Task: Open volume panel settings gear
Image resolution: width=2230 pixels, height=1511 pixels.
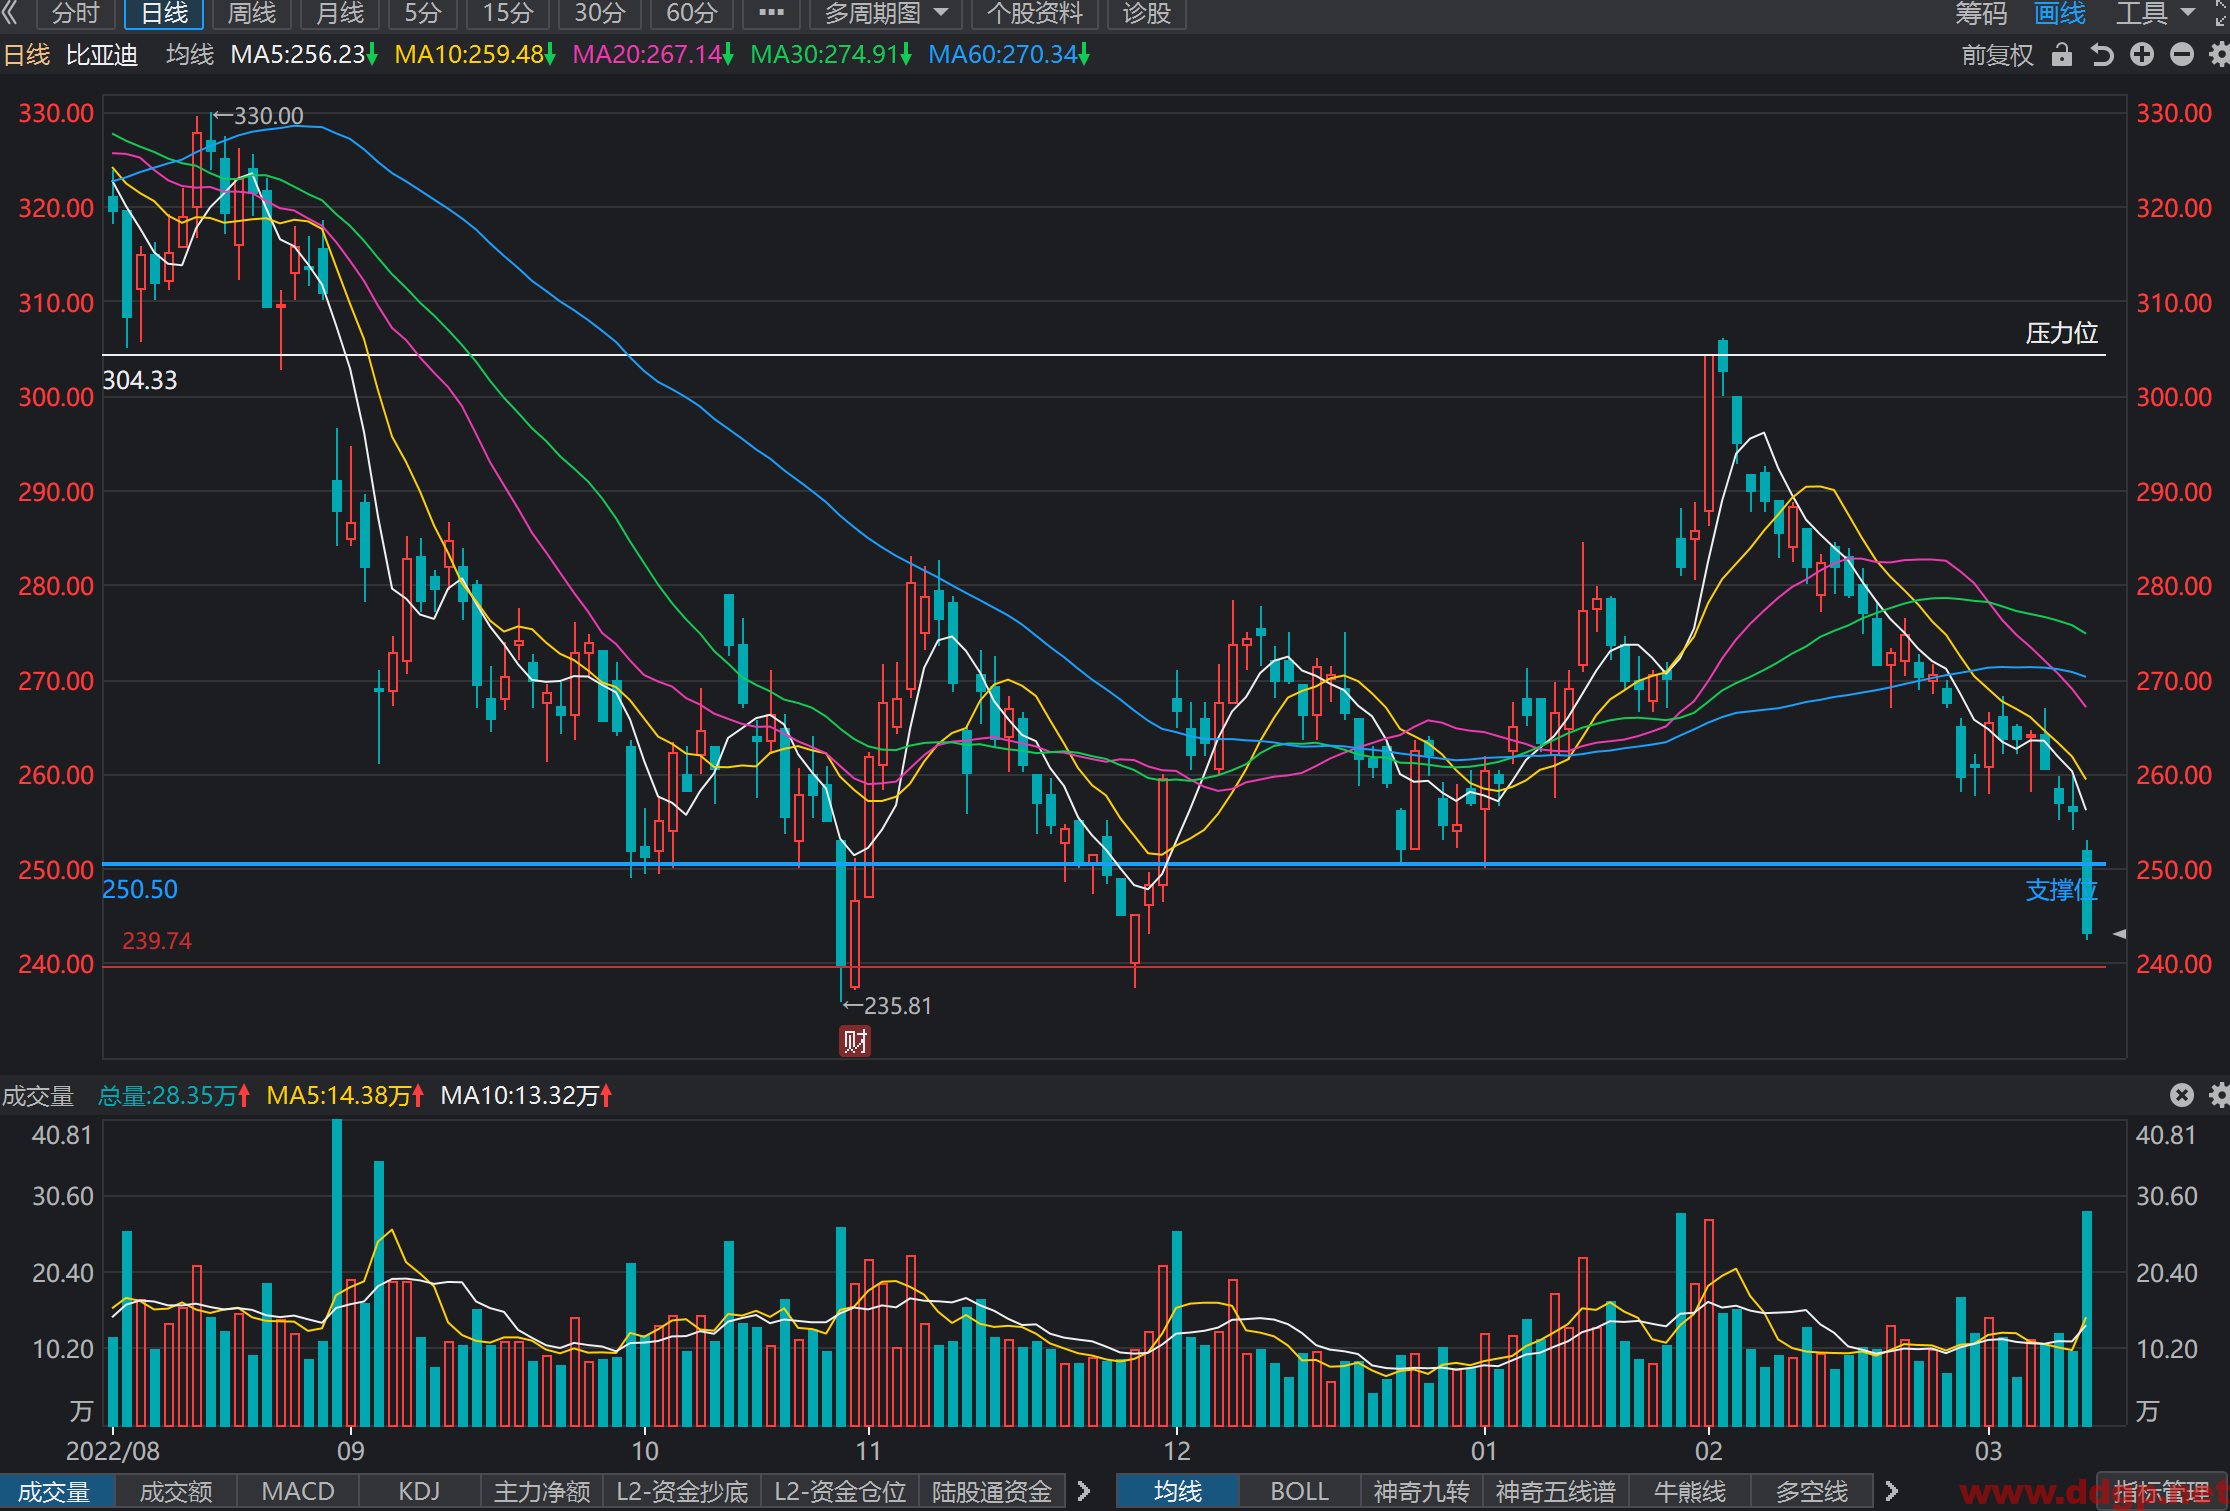Action: point(2219,1095)
